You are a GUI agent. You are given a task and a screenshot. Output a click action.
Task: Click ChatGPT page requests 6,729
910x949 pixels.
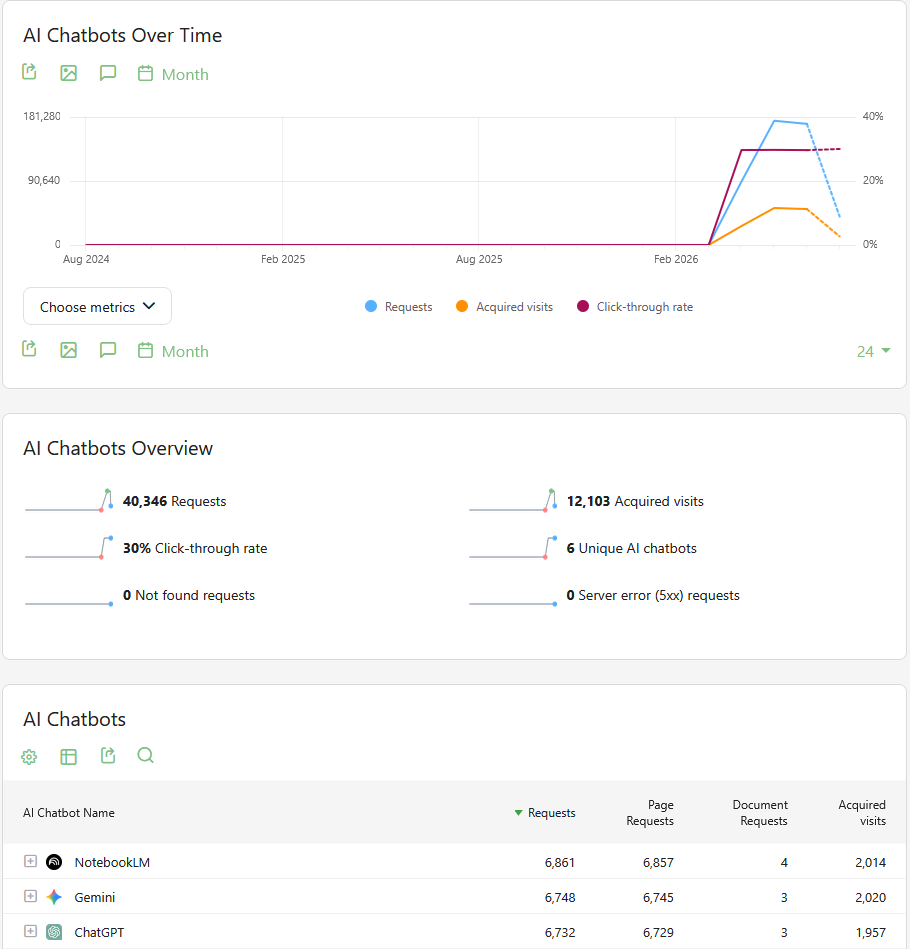[x=658, y=933]
